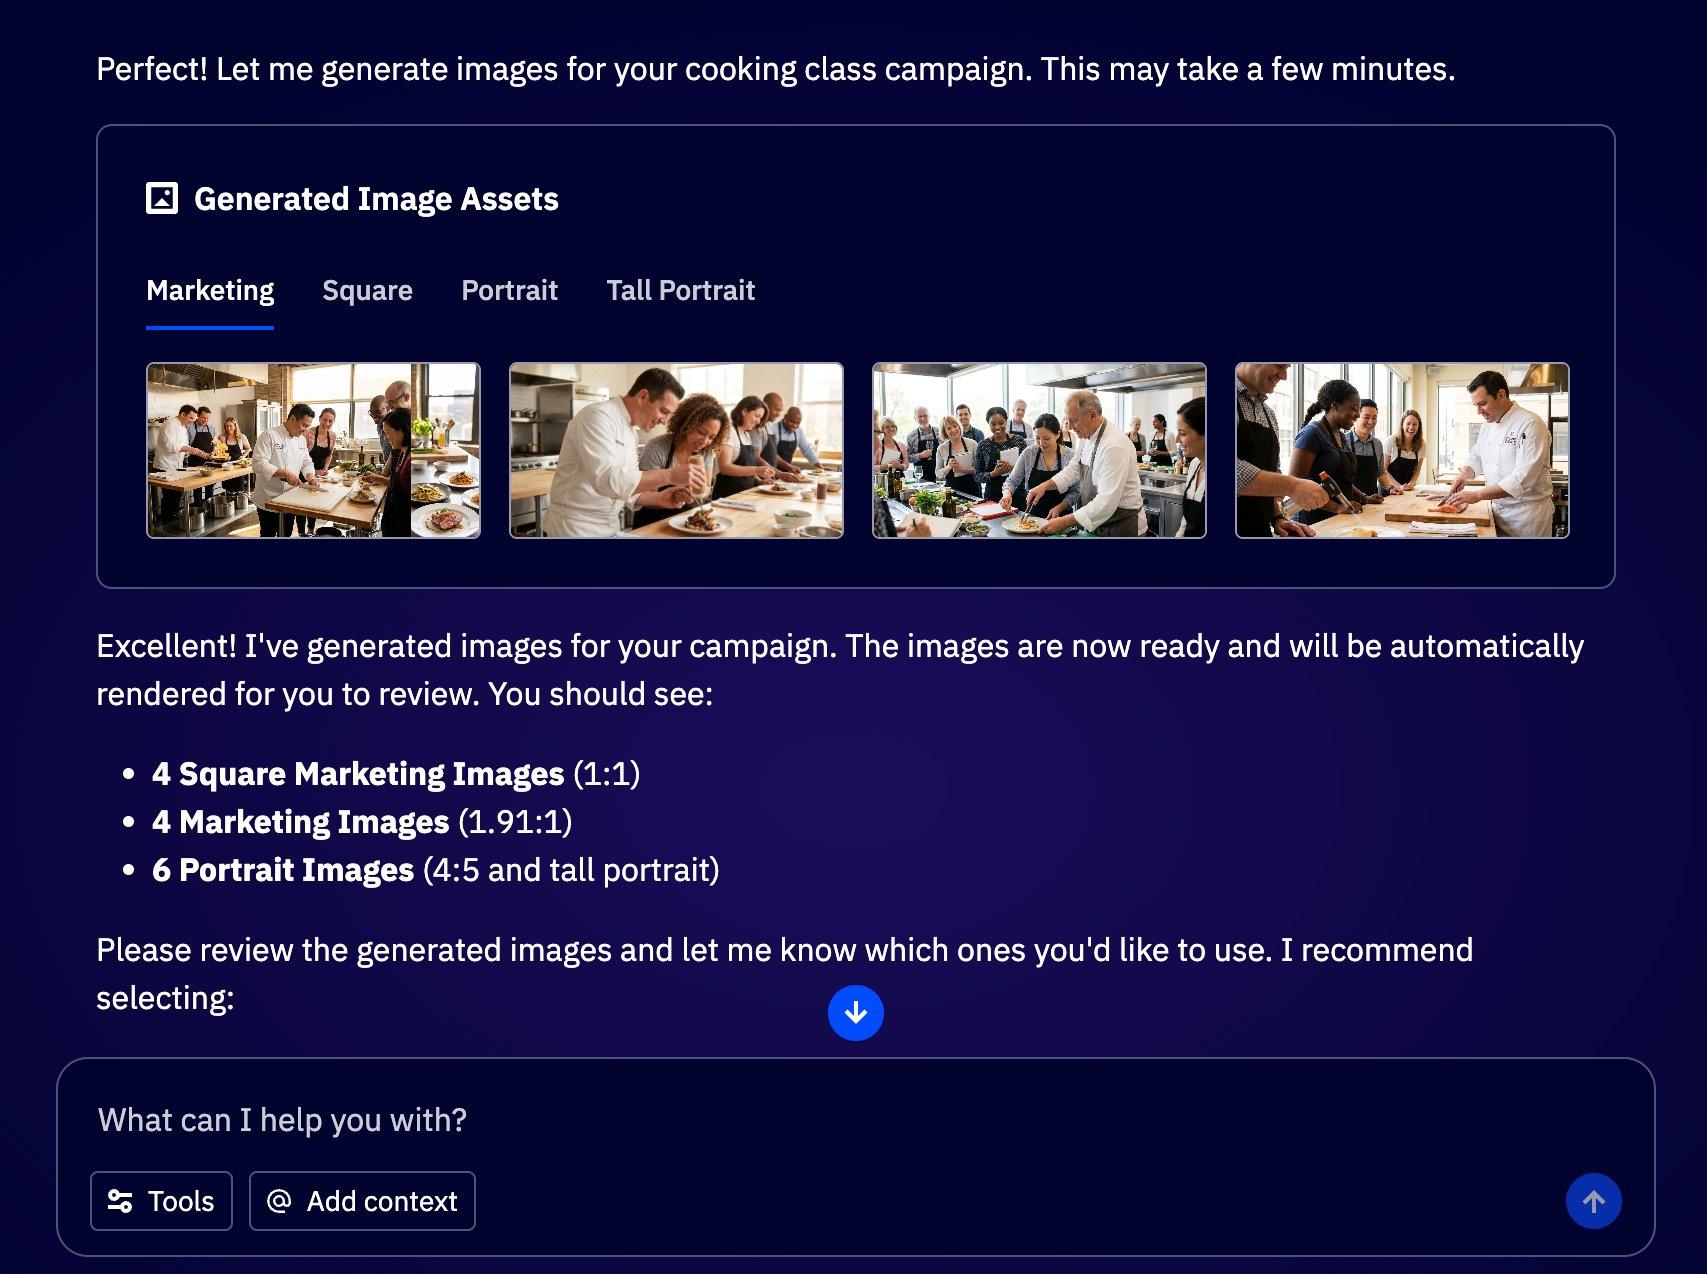The height and width of the screenshot is (1274, 1707).
Task: Click the Add context button
Action: (362, 1201)
